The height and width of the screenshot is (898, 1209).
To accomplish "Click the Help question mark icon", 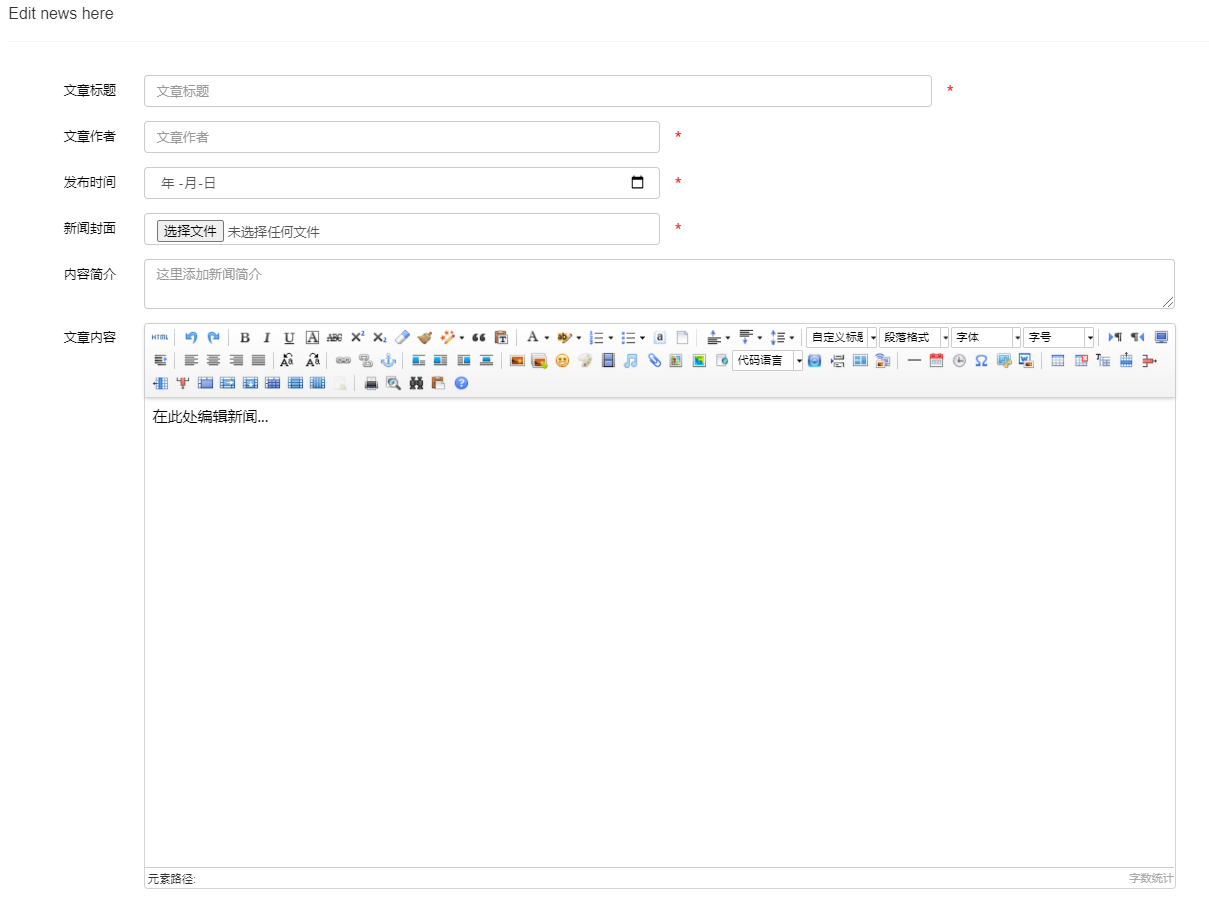I will (461, 383).
